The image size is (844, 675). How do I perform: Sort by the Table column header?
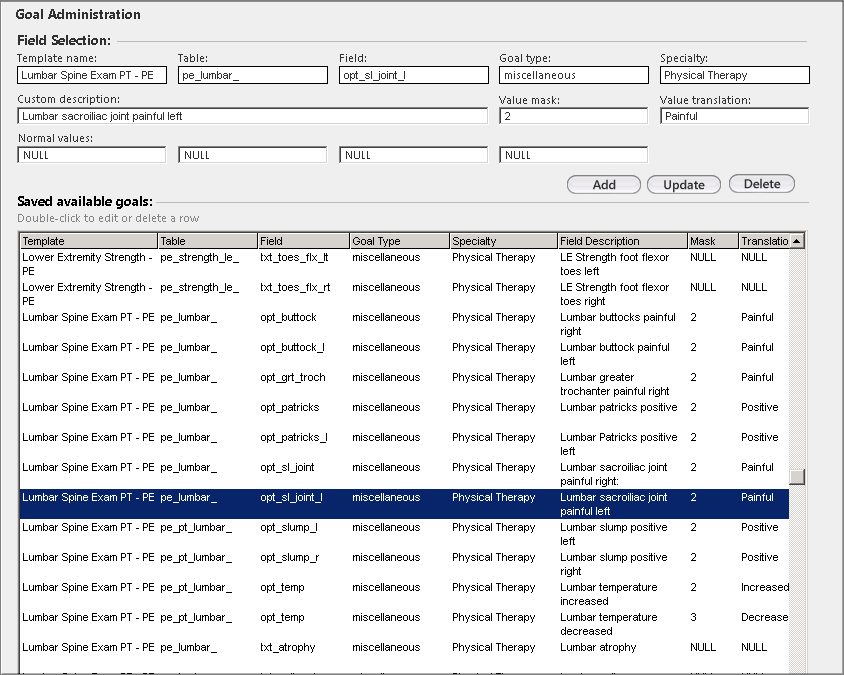[x=207, y=241]
